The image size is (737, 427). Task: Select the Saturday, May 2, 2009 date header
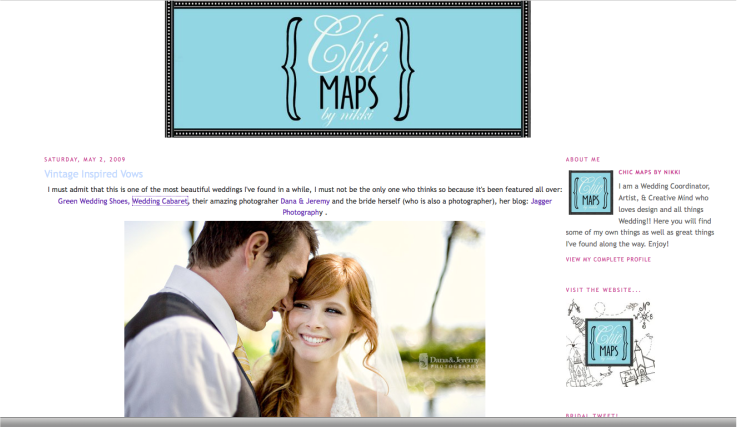point(83,159)
